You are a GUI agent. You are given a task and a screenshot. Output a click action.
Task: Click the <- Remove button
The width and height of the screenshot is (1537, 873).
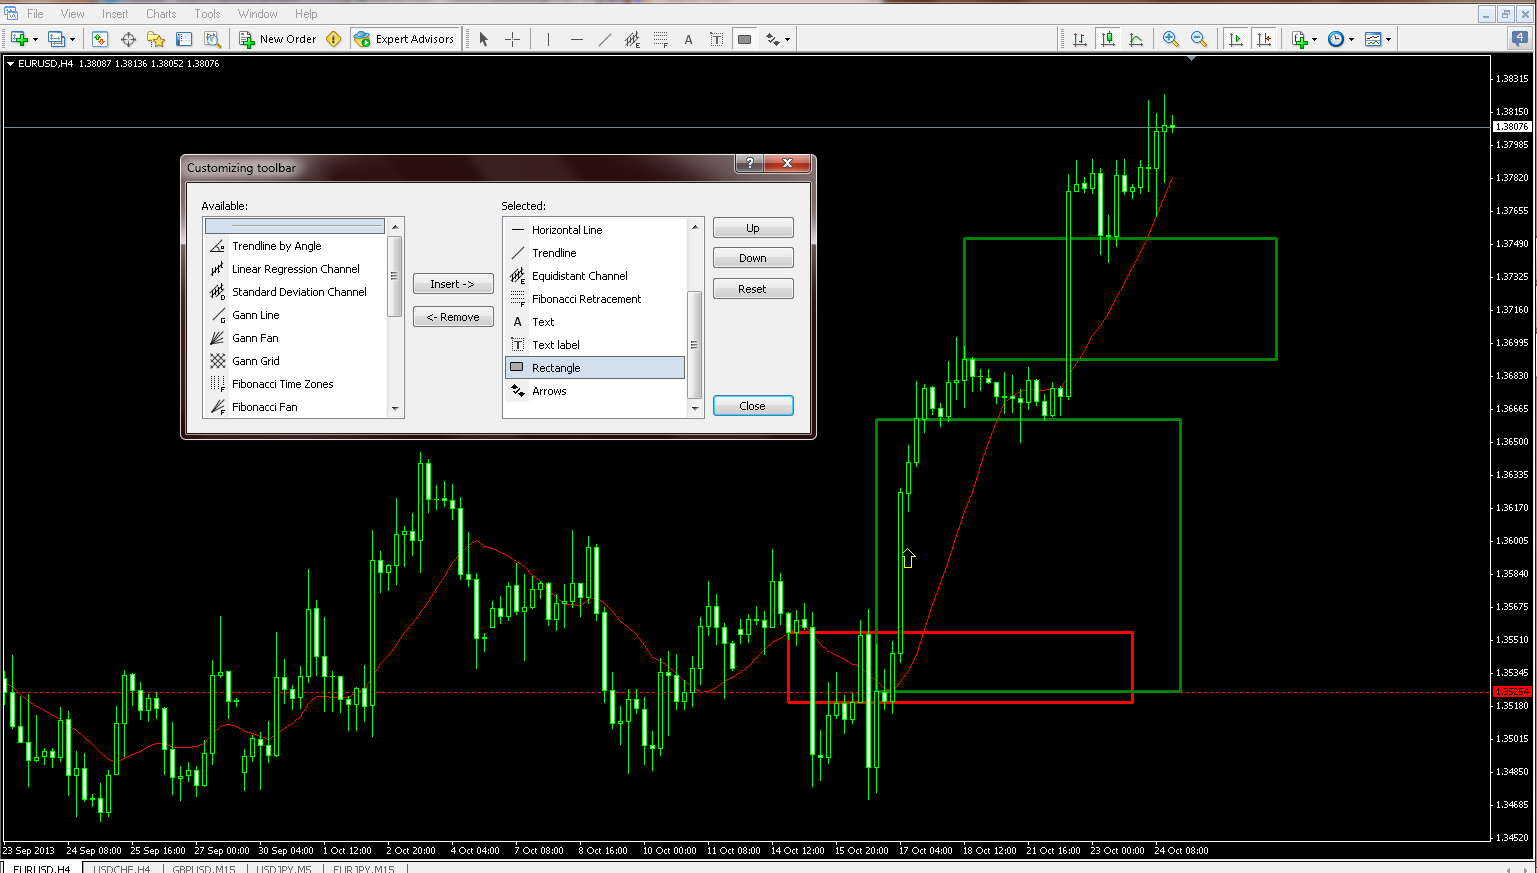pyautogui.click(x=453, y=317)
